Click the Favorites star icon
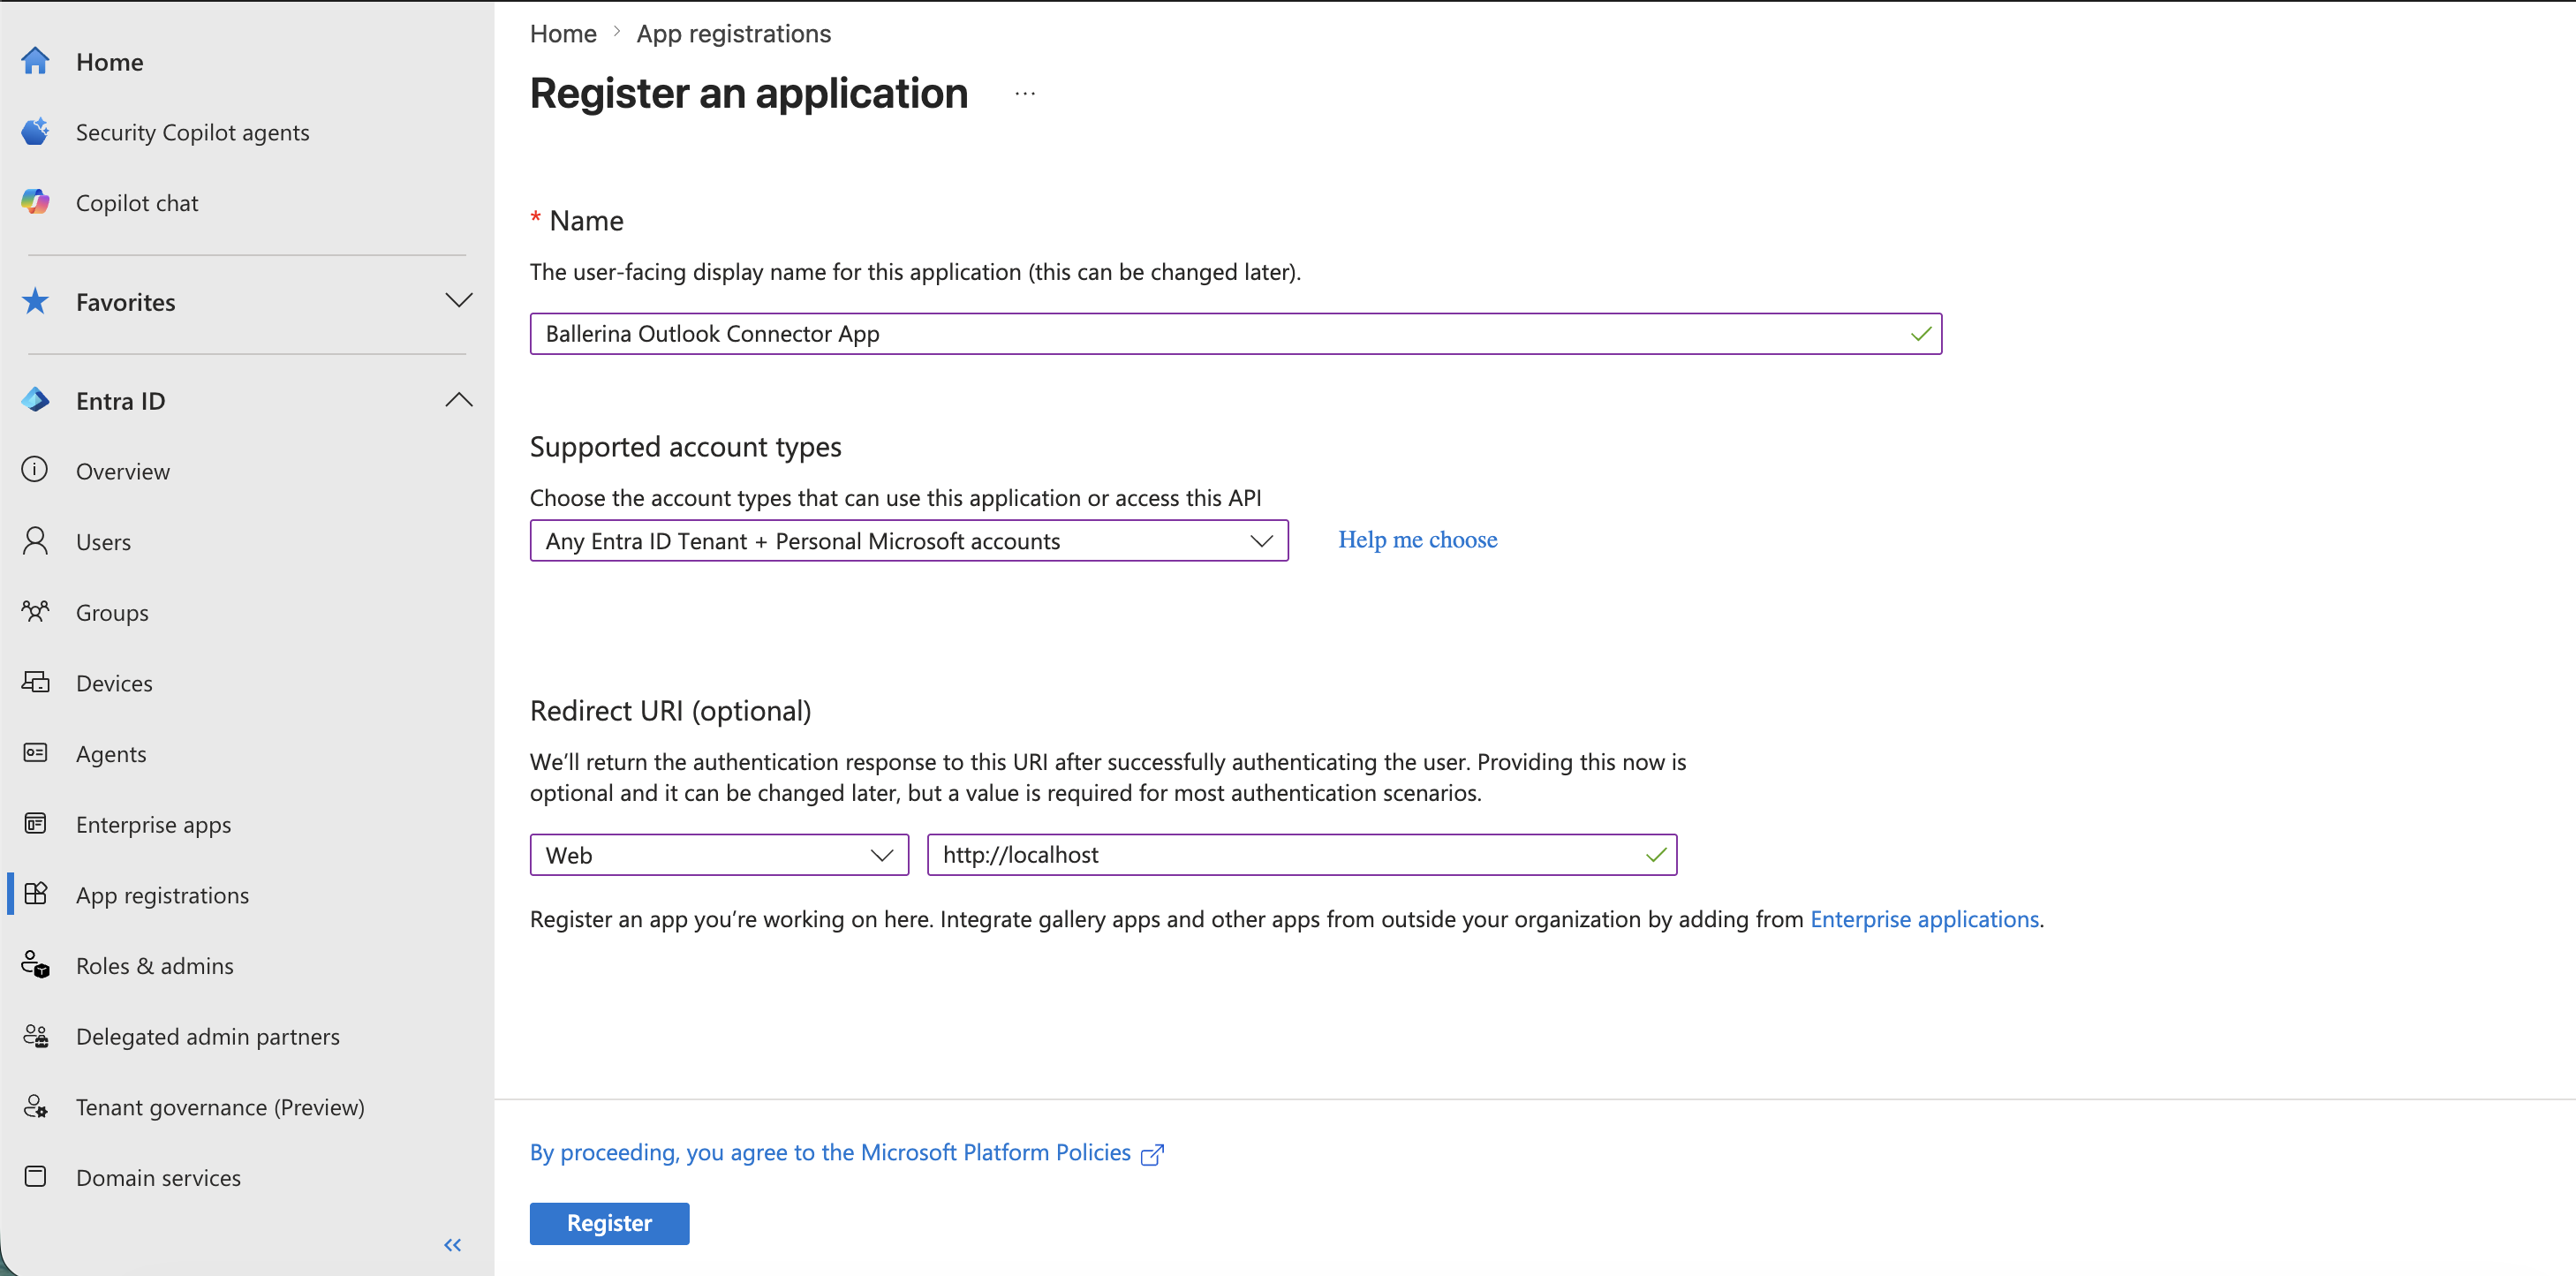Screen dimensions: 2576x1276 36,301
